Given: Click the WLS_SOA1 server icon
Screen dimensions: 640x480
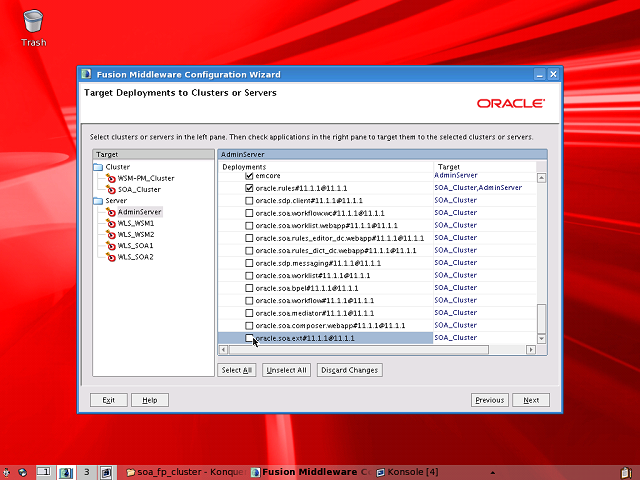Looking at the screenshot, I should point(111,246).
